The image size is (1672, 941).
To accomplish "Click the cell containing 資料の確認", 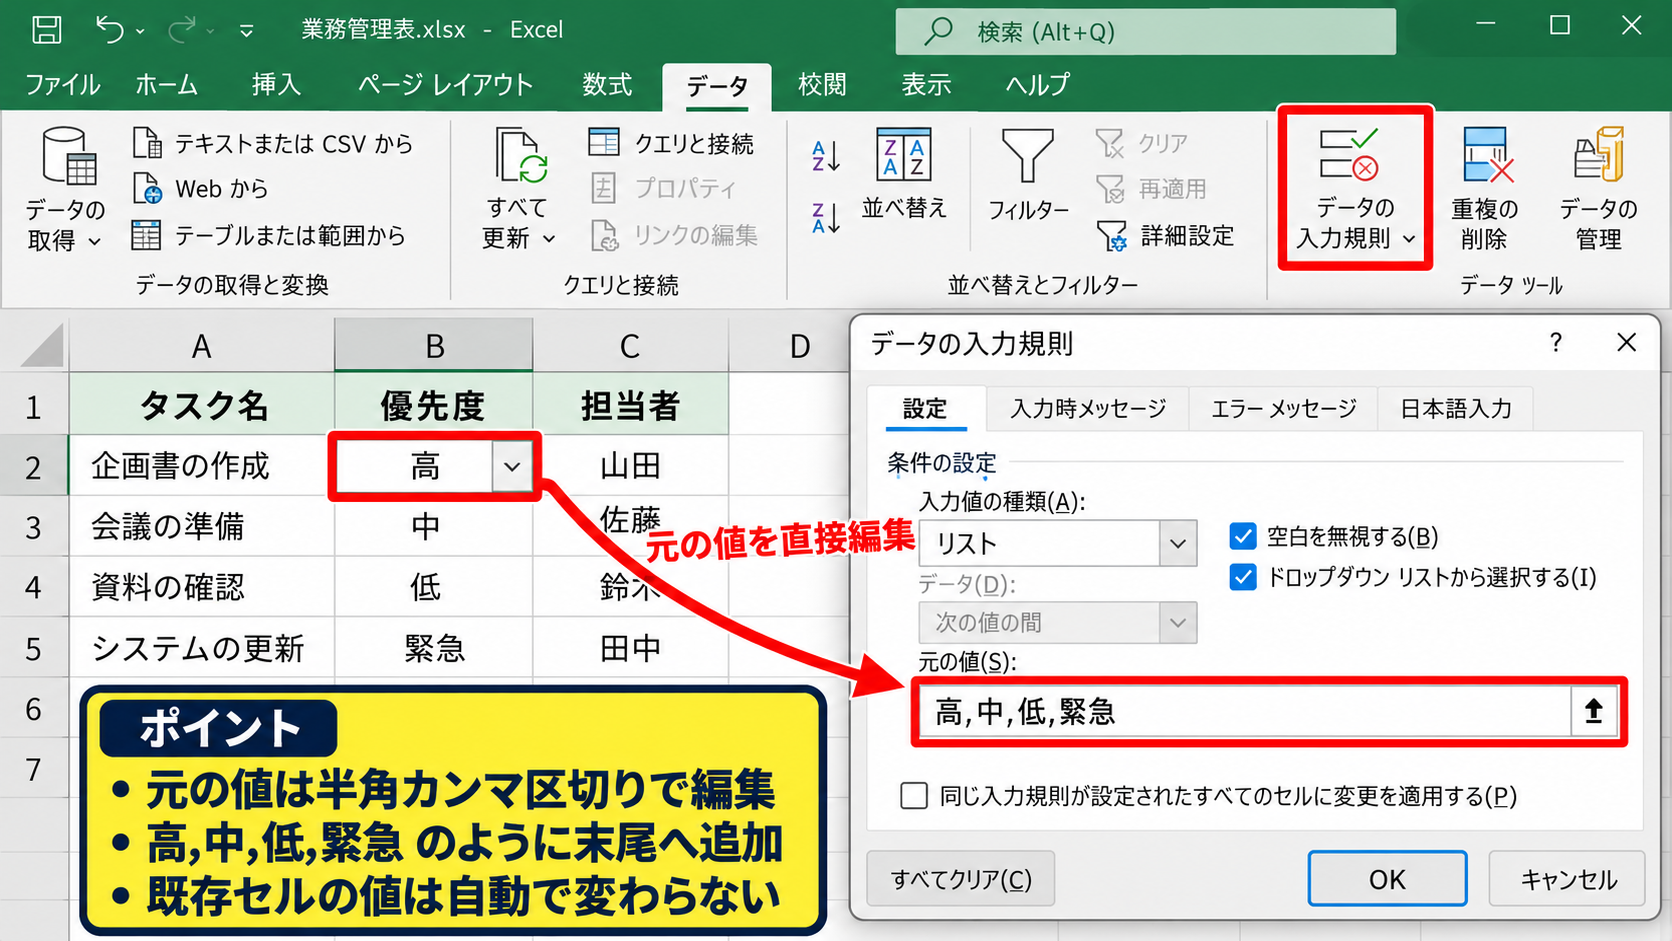I will pyautogui.click(x=201, y=587).
